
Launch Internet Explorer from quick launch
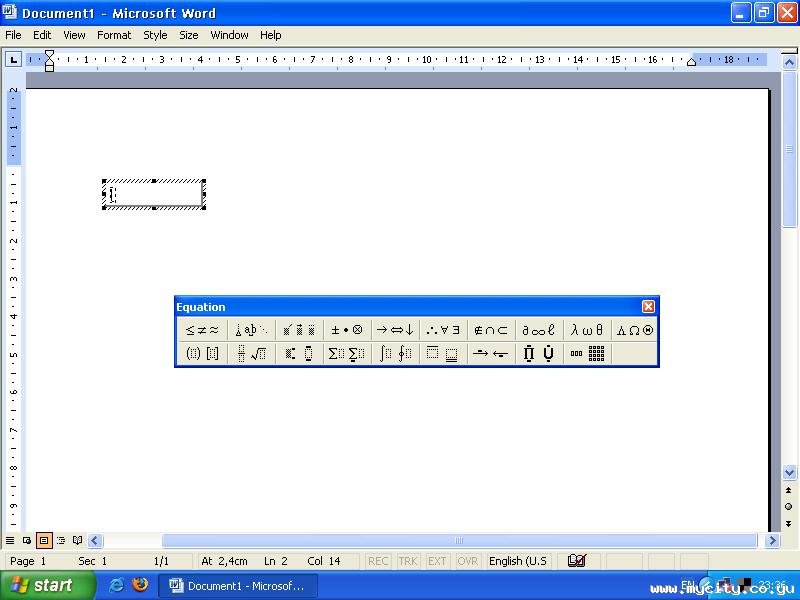116,585
